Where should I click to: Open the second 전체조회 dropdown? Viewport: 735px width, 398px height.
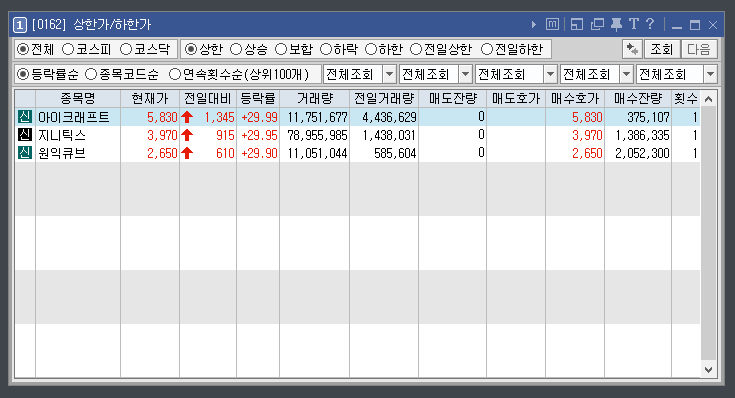click(465, 74)
